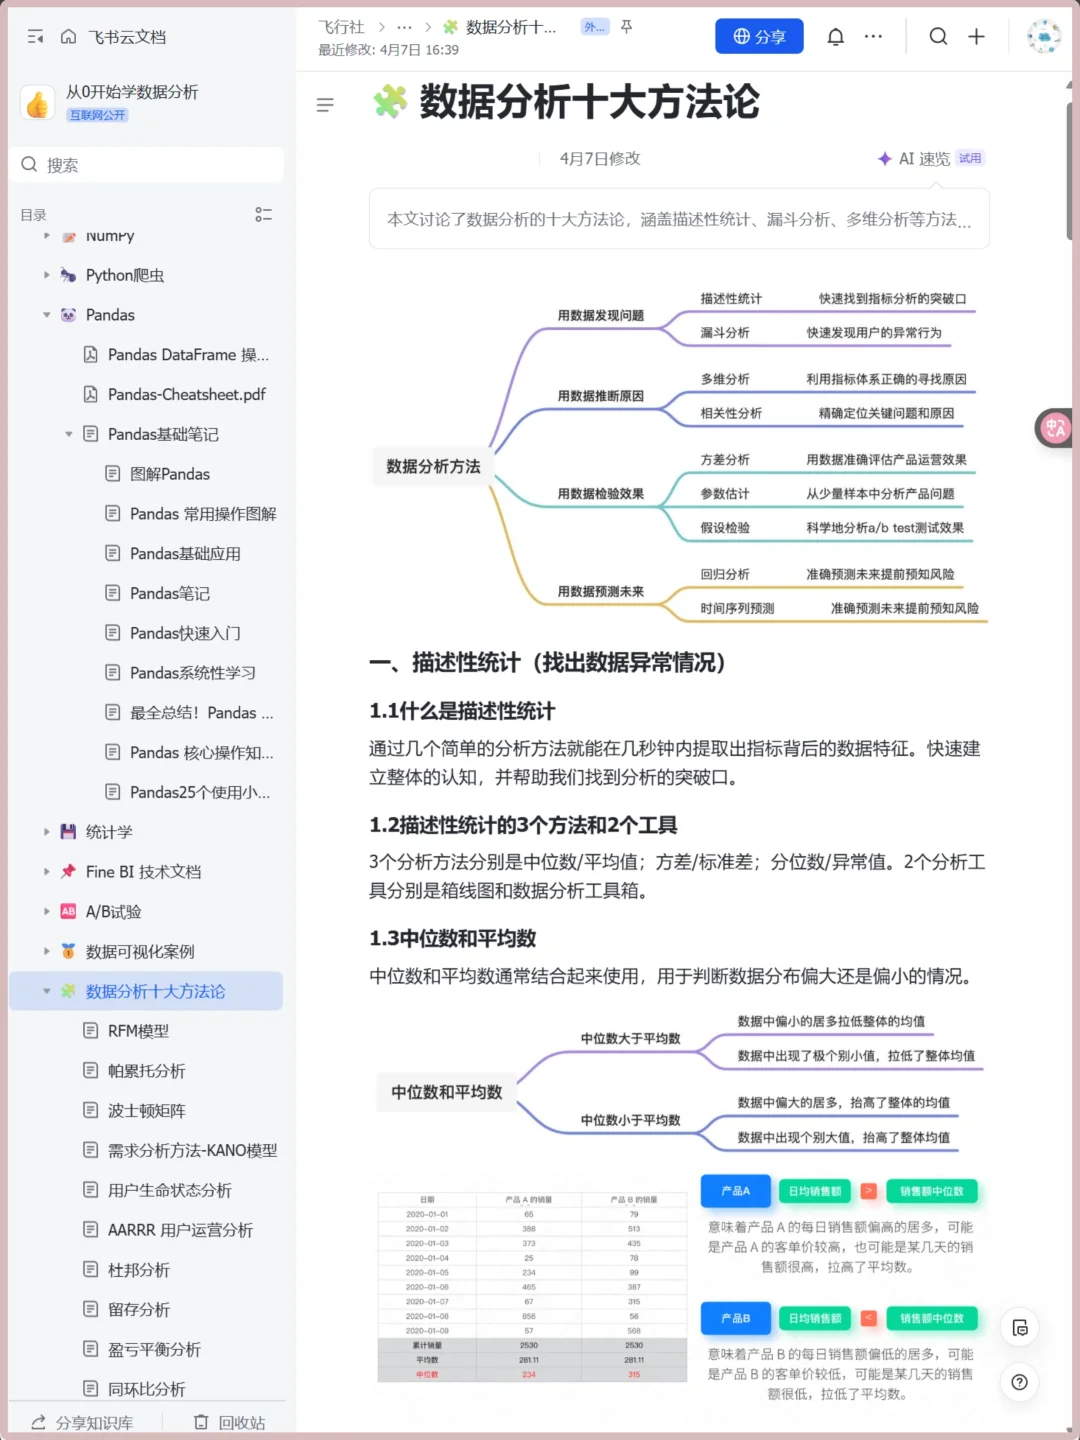Open comments via the floating comment icon
The height and width of the screenshot is (1440, 1080).
click(1019, 1328)
